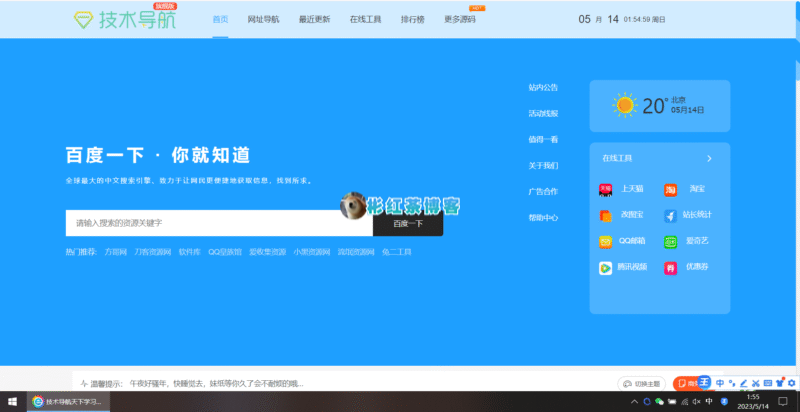
Task: Open the 上天猫 Tmall icon
Action: (x=605, y=190)
